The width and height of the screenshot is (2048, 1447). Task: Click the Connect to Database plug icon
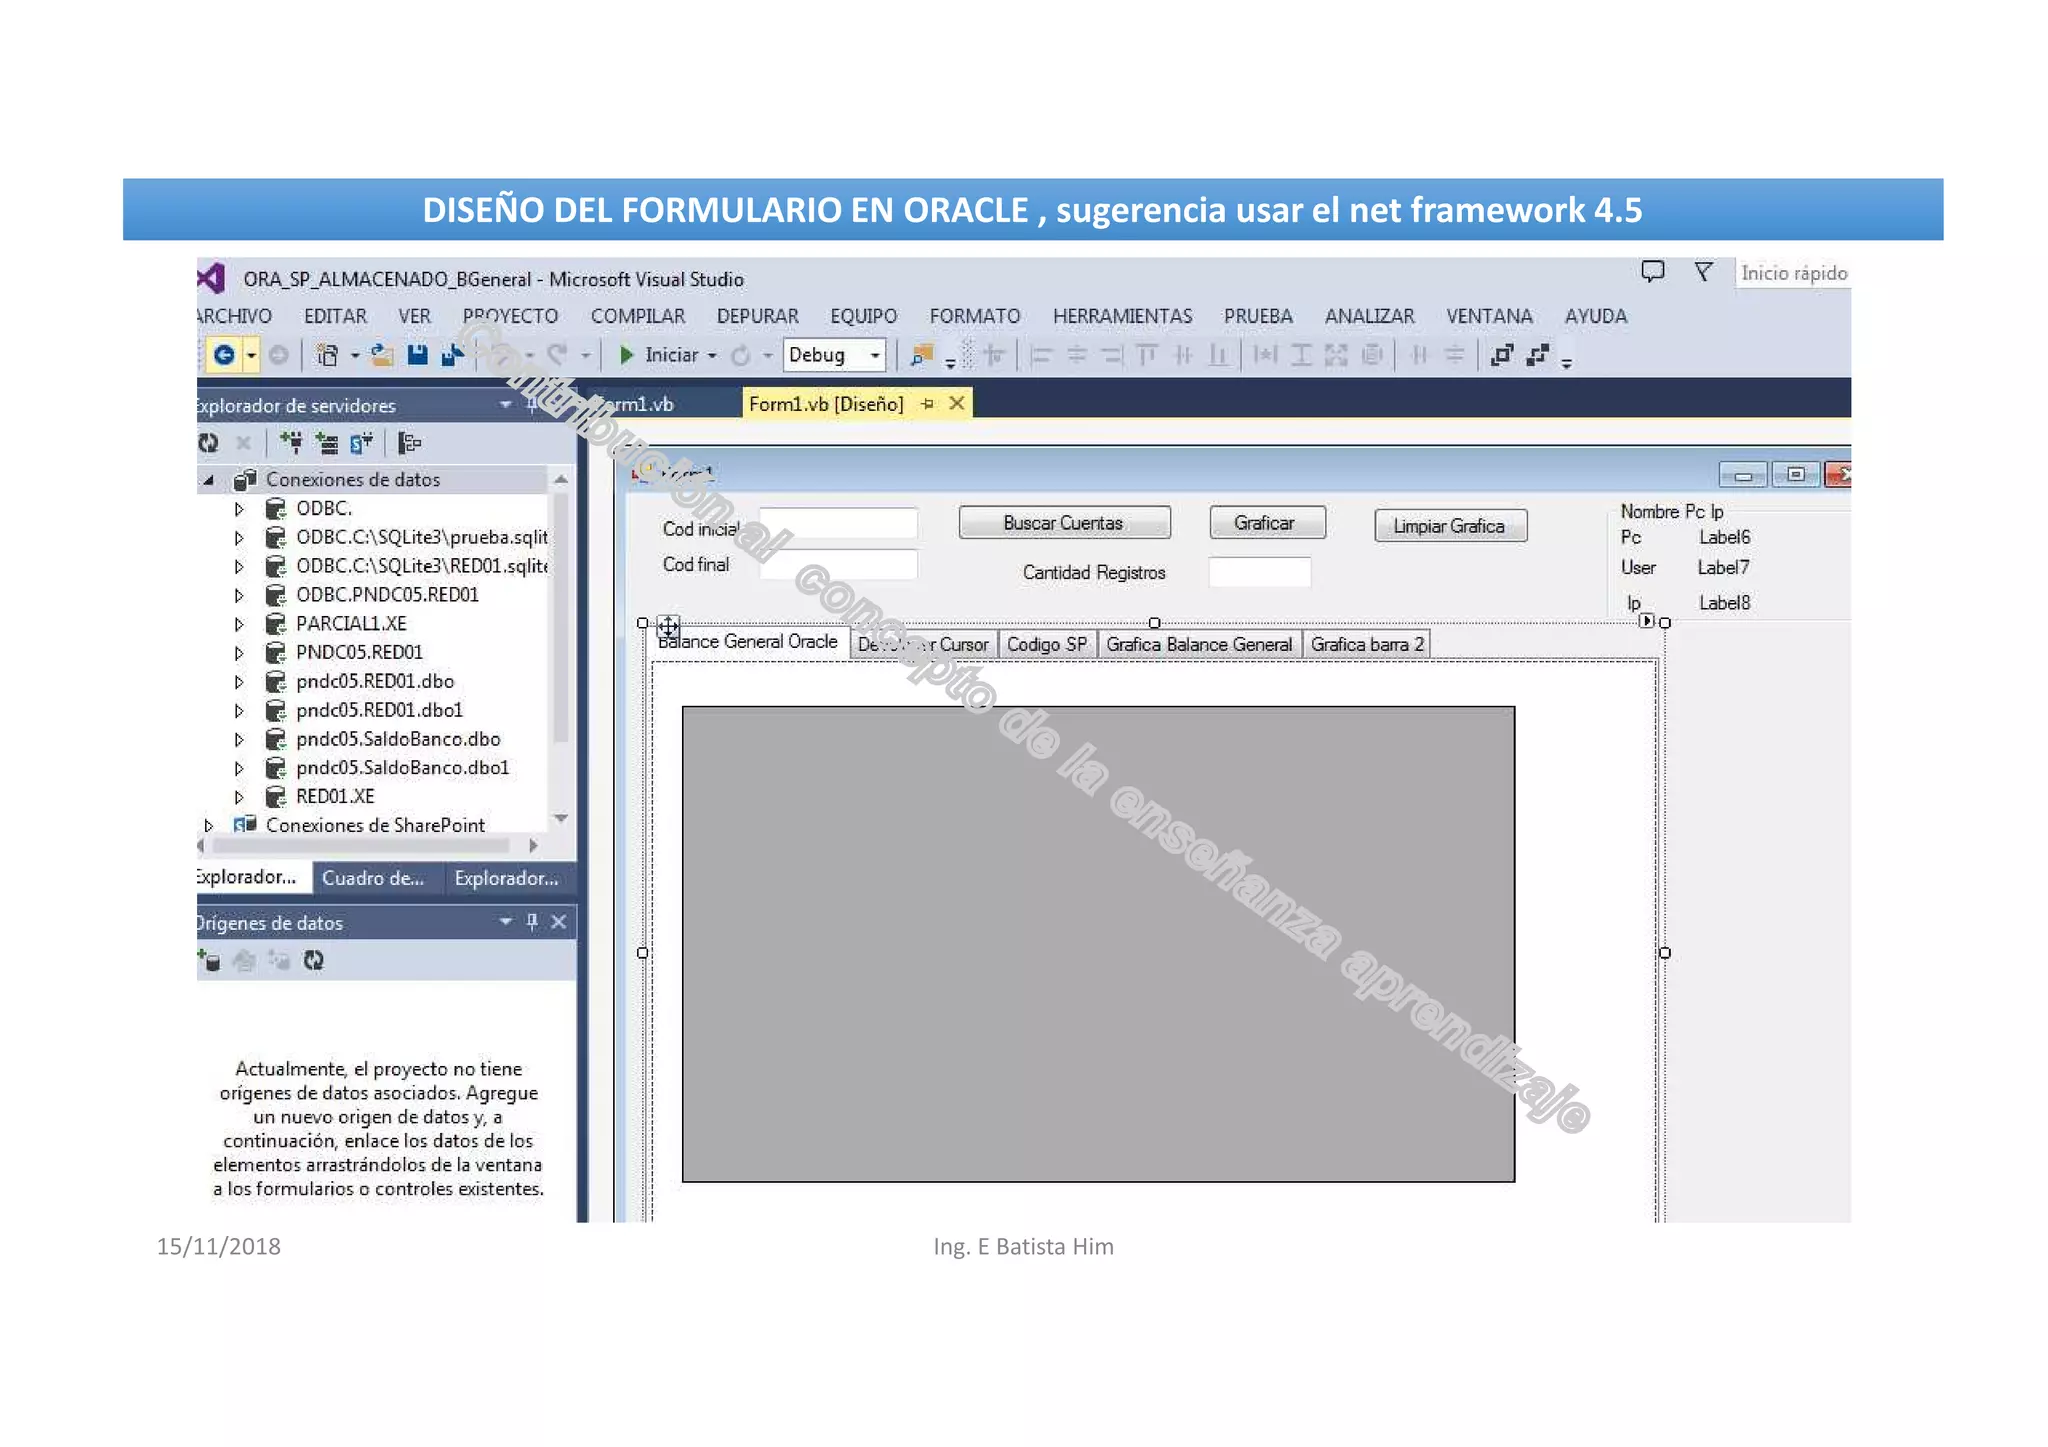click(x=291, y=443)
